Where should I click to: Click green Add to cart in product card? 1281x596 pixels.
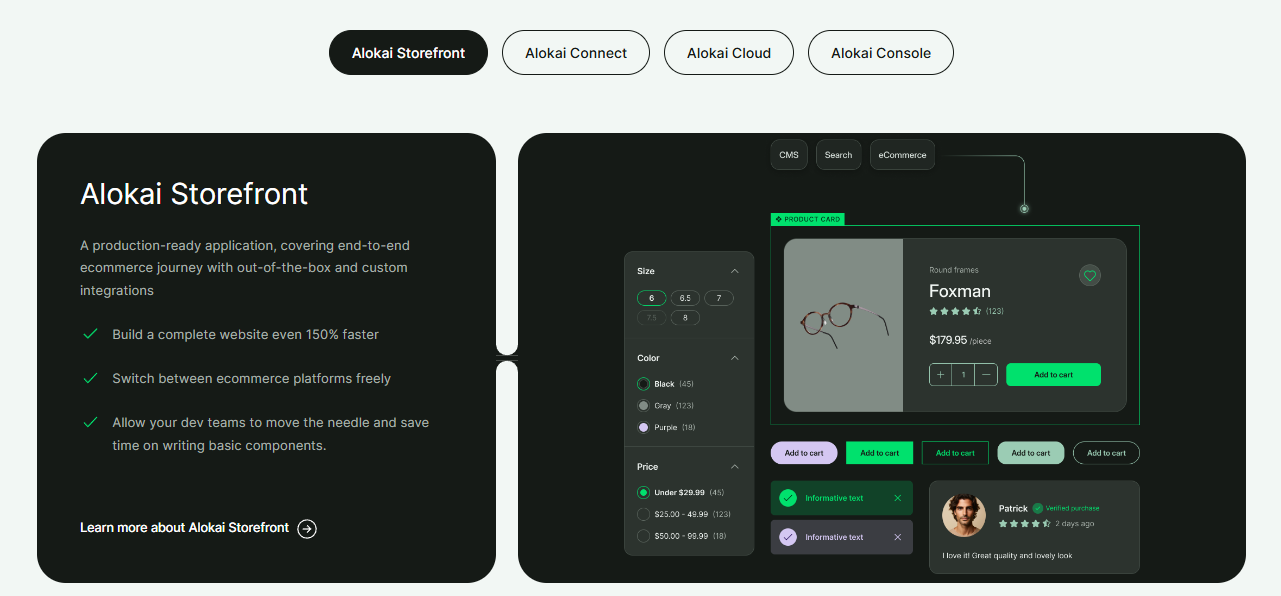click(1053, 375)
